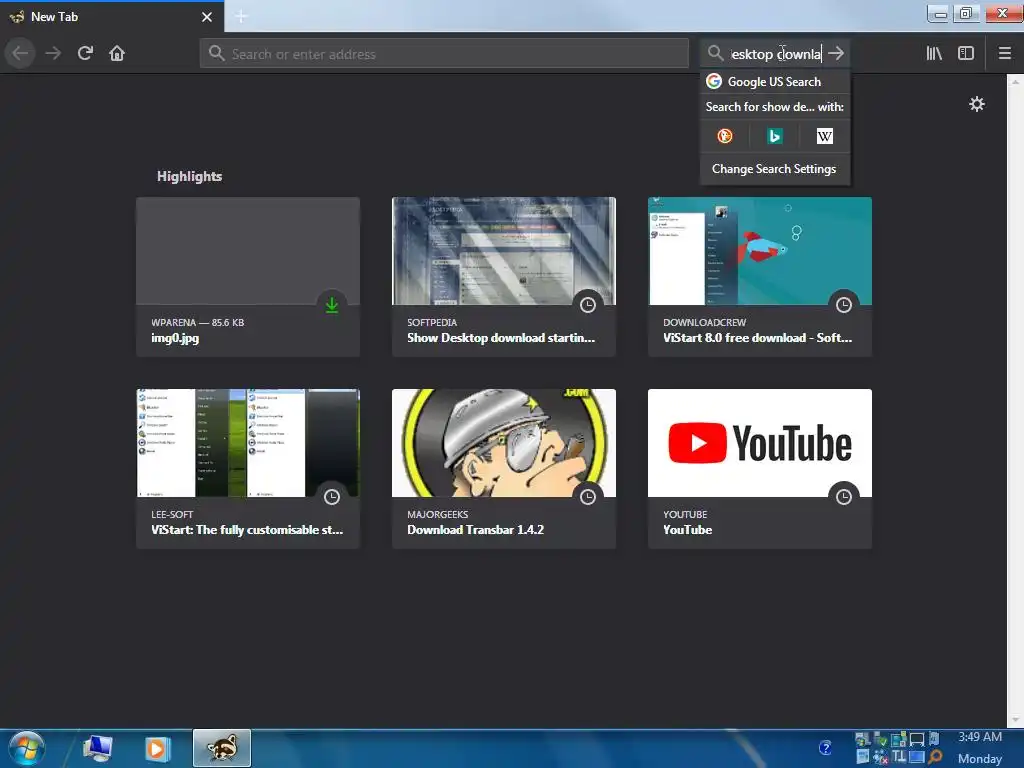Open MajorGeeks Download Transbar thumbnail

tap(504, 443)
